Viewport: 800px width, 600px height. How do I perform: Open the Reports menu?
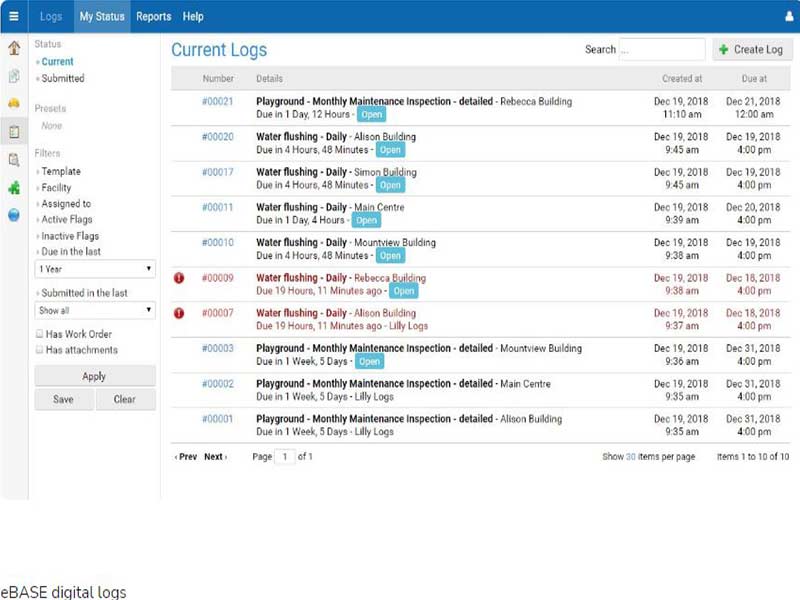point(154,16)
